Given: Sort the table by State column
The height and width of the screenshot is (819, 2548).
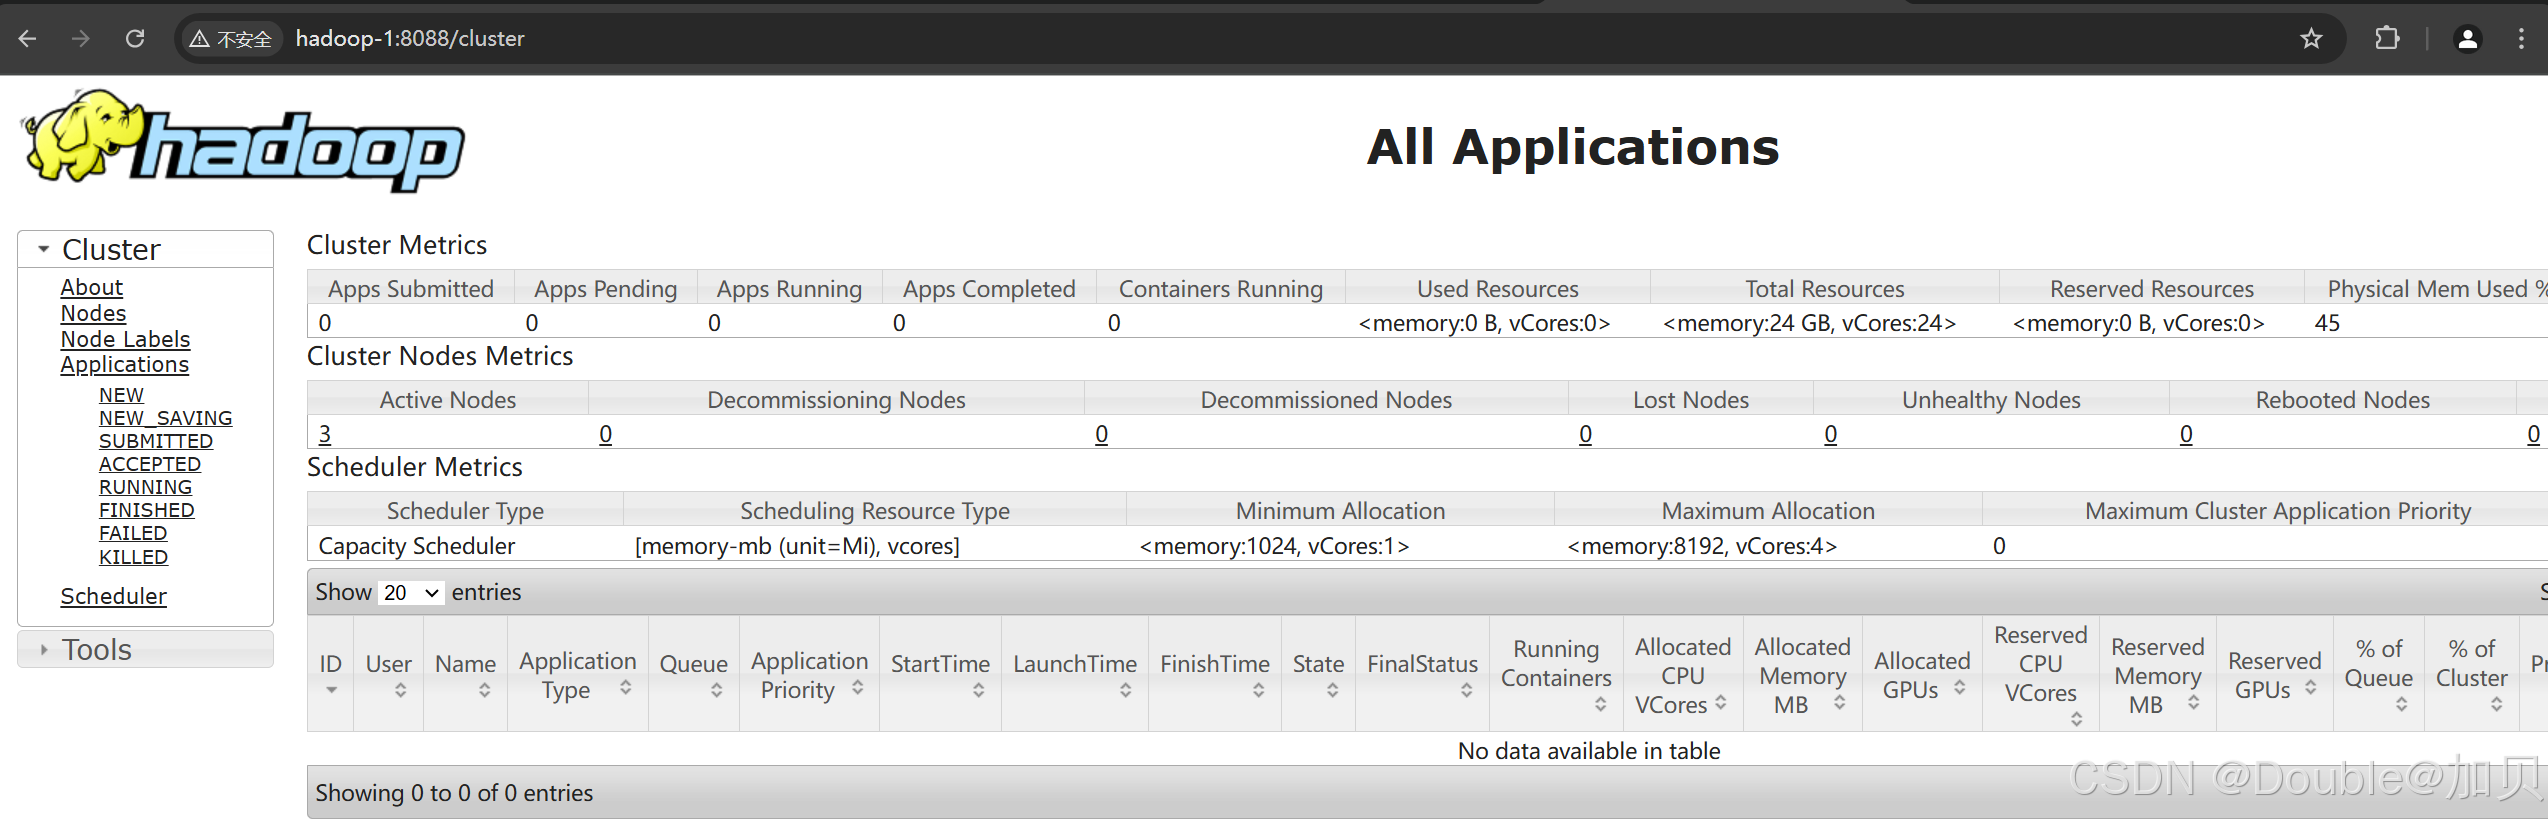Looking at the screenshot, I should pyautogui.click(x=1318, y=673).
